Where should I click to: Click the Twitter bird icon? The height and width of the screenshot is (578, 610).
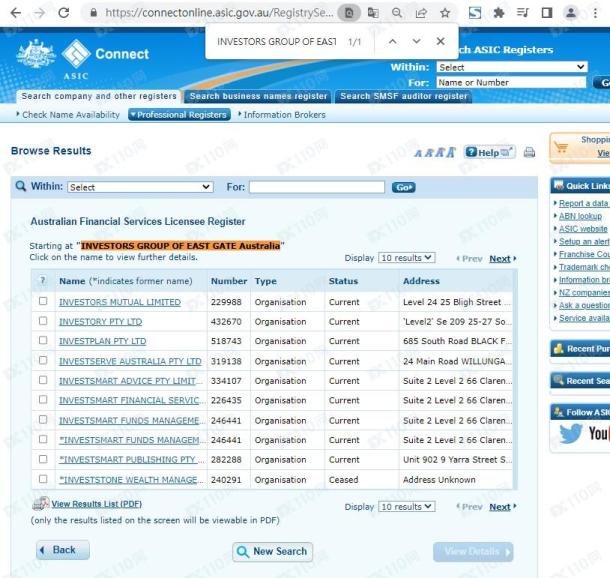(571, 433)
